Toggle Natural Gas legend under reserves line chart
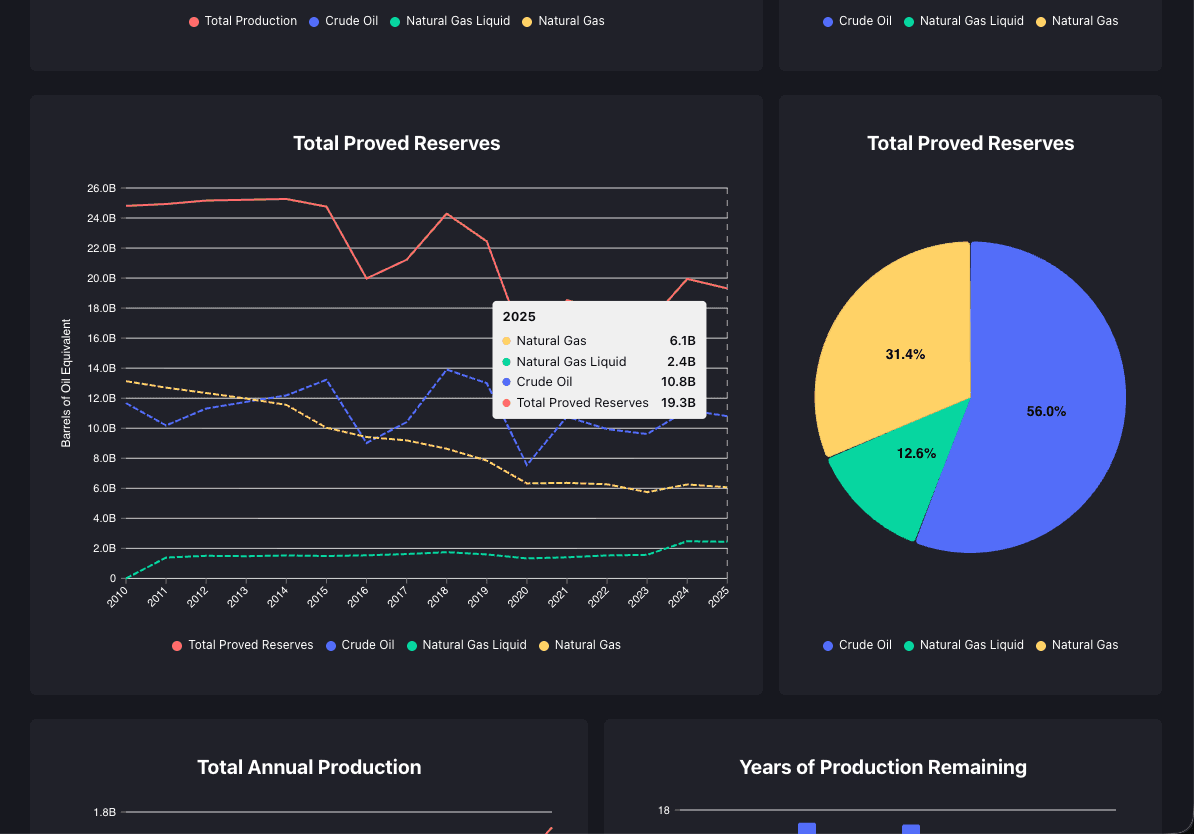 [x=580, y=645]
